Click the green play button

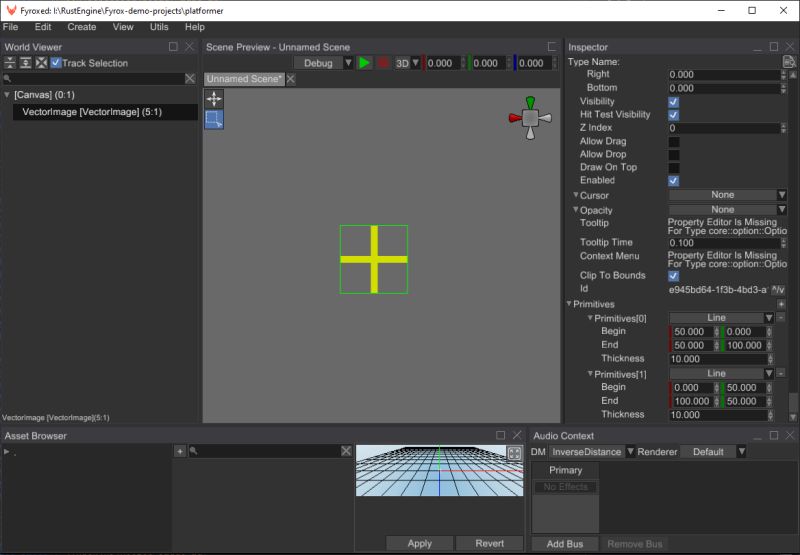(x=364, y=63)
